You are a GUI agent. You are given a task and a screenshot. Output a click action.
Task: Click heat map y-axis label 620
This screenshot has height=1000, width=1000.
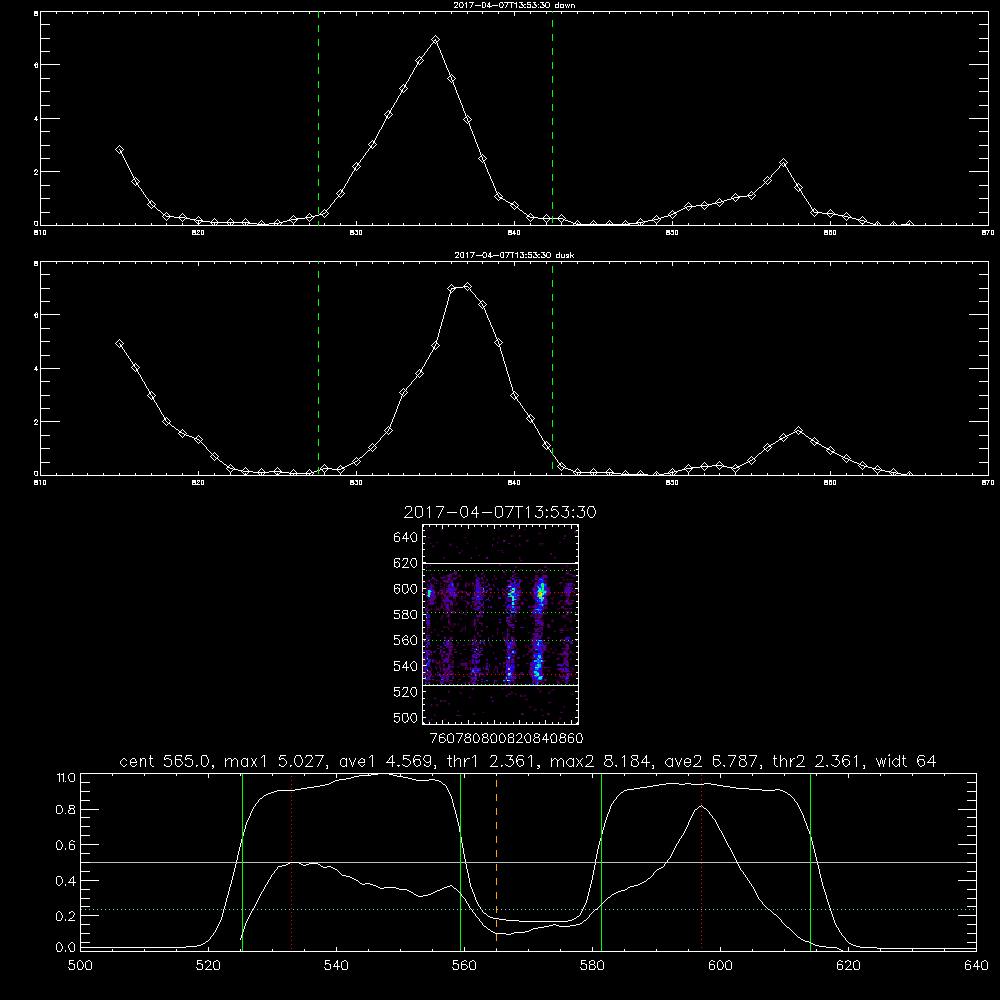coord(406,563)
